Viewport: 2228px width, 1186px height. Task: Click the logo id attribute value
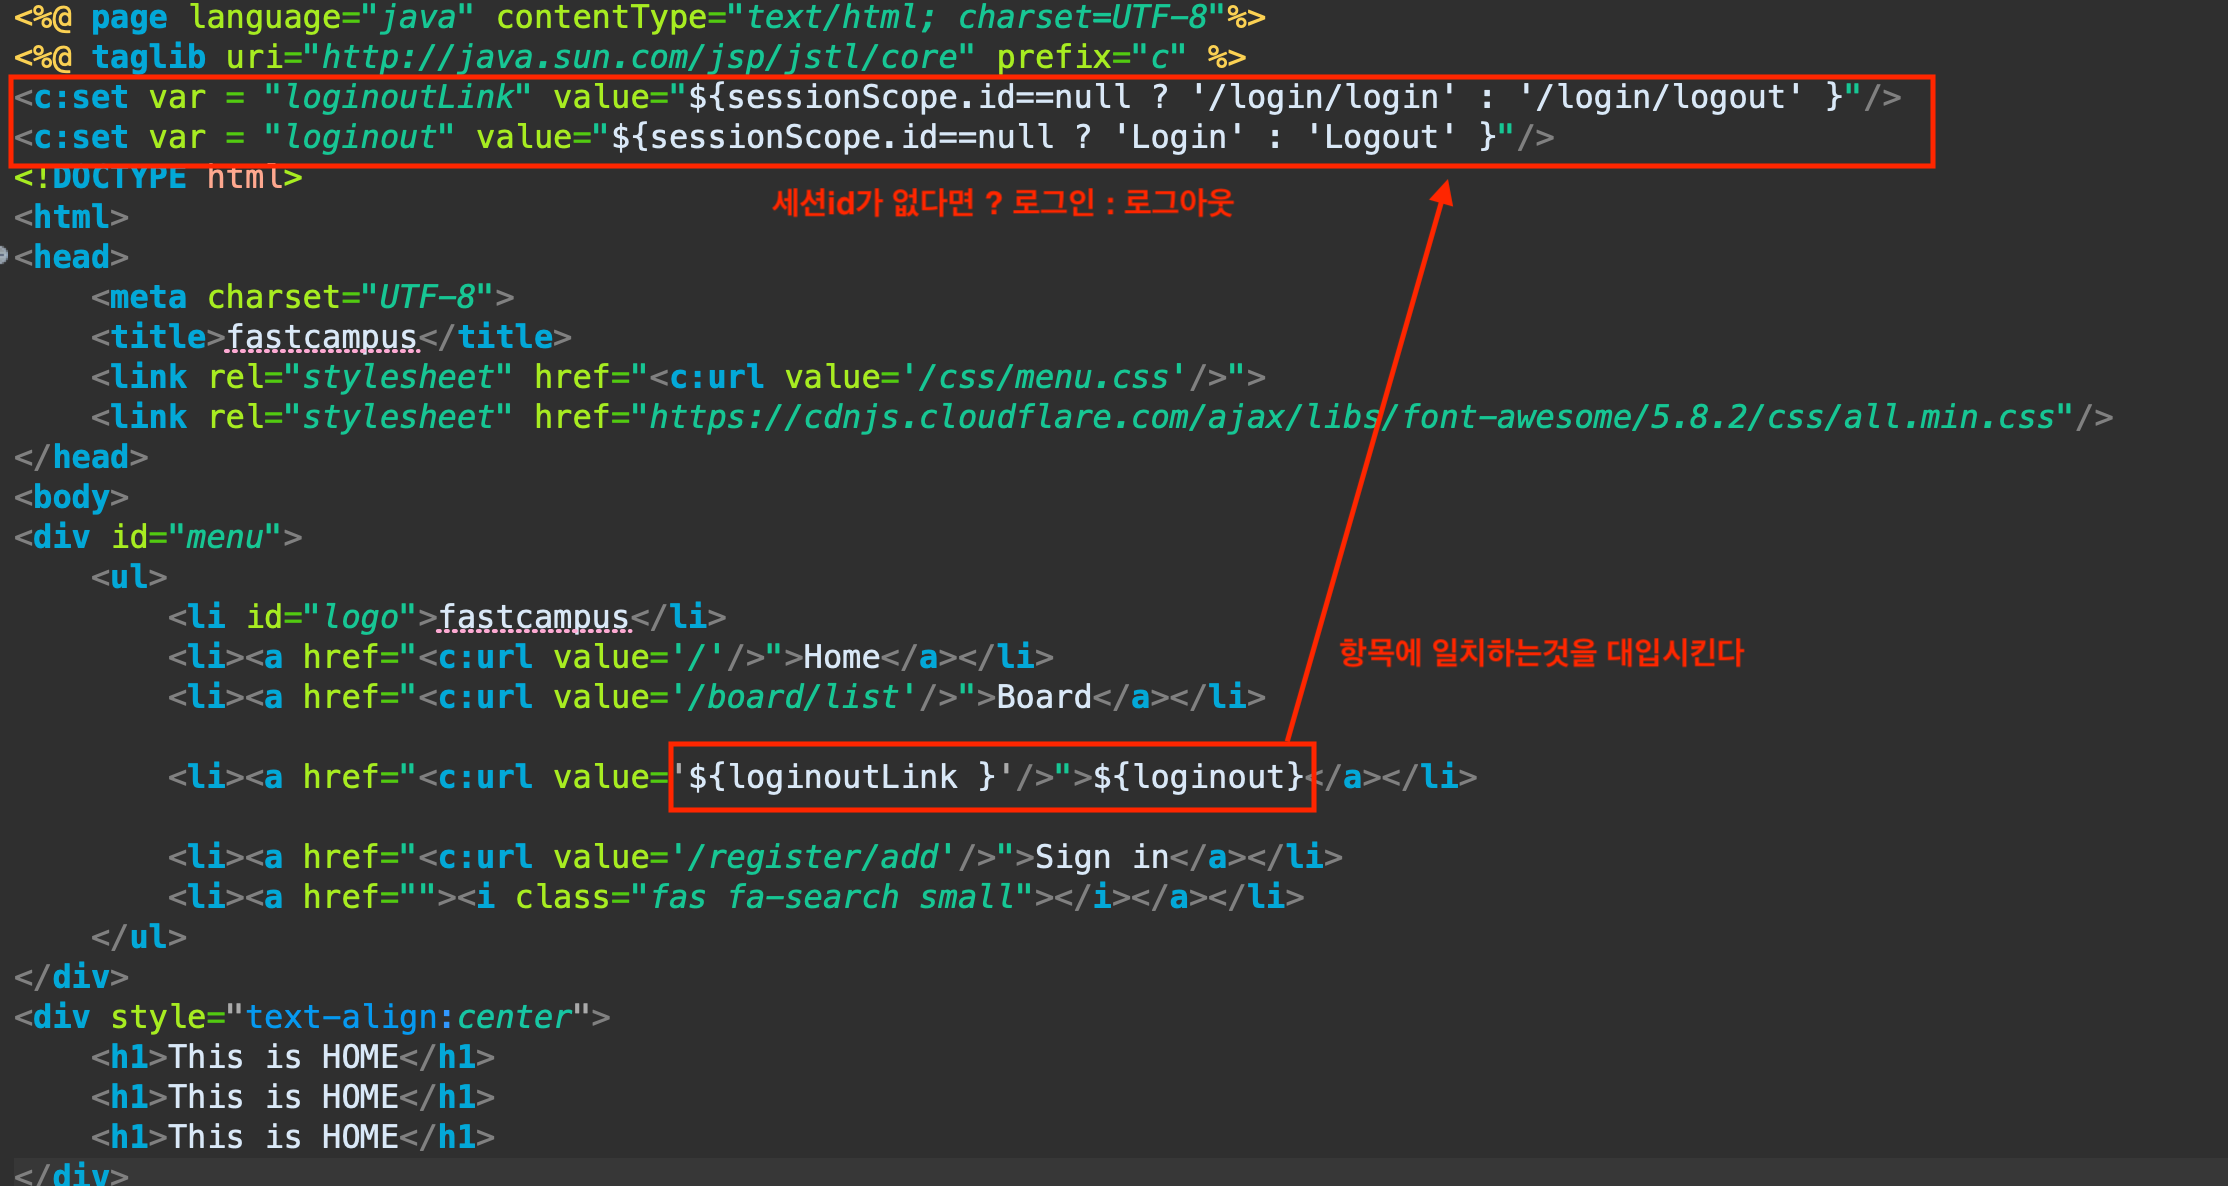point(360,617)
